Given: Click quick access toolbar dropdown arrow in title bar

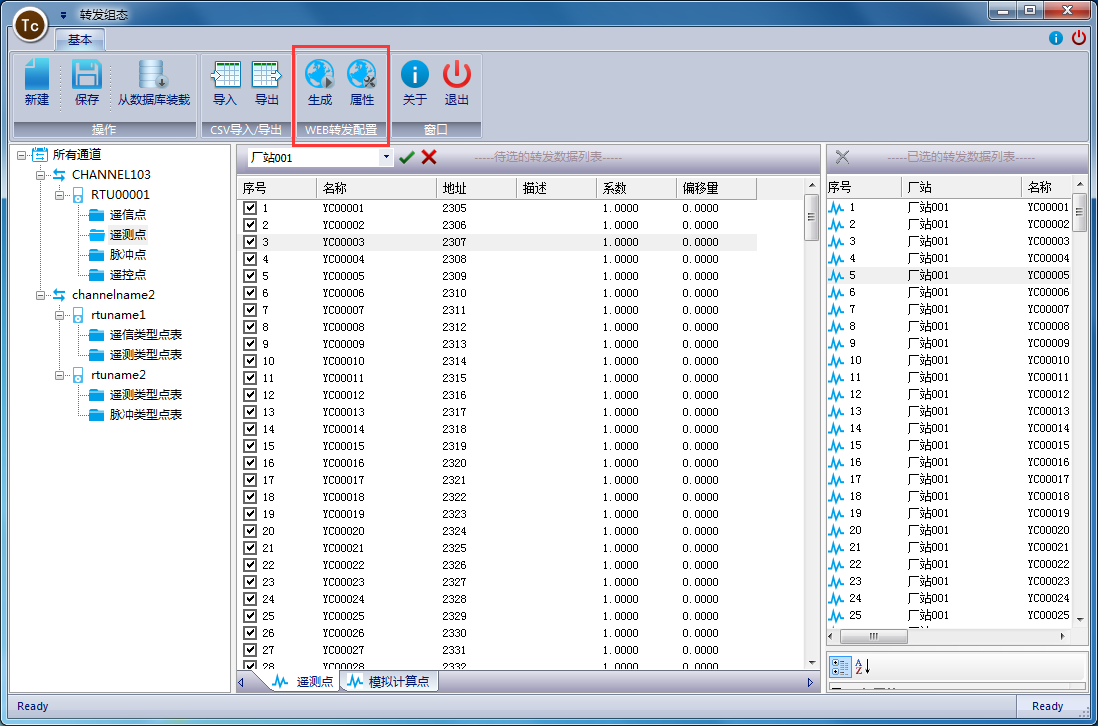Looking at the screenshot, I should [x=63, y=15].
